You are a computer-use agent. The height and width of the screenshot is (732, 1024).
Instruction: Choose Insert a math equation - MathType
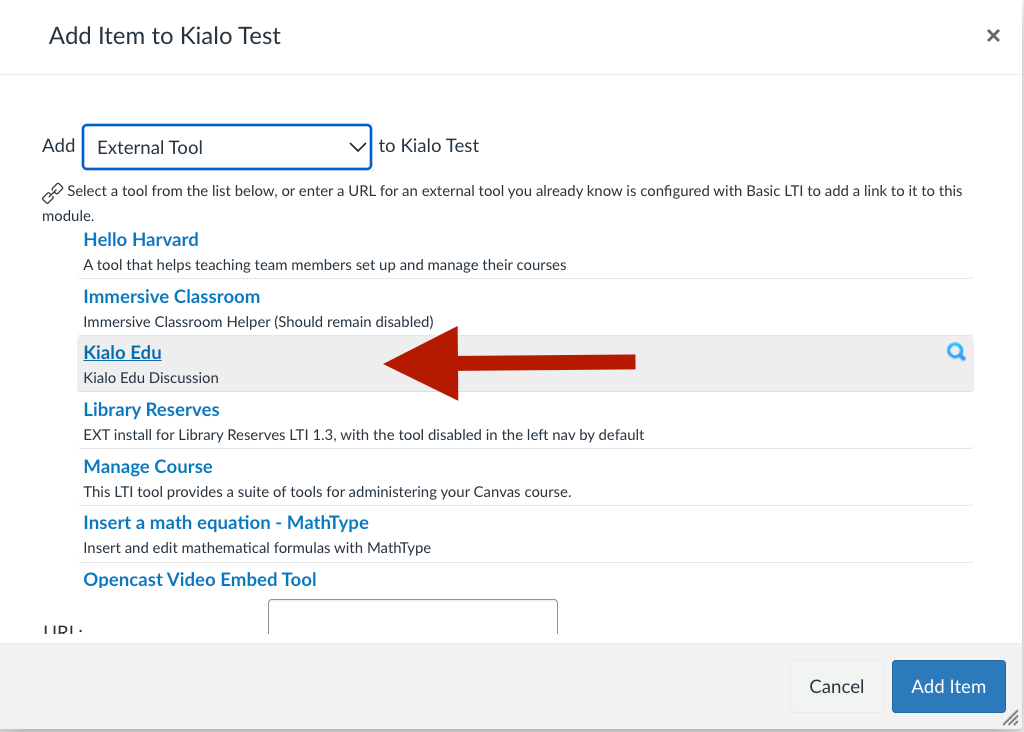coord(226,523)
